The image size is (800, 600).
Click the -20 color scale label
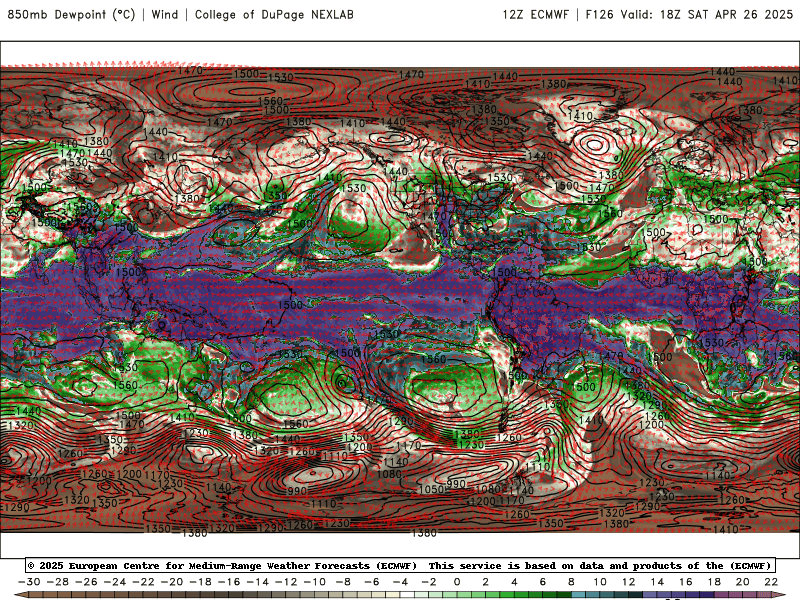[172, 582]
